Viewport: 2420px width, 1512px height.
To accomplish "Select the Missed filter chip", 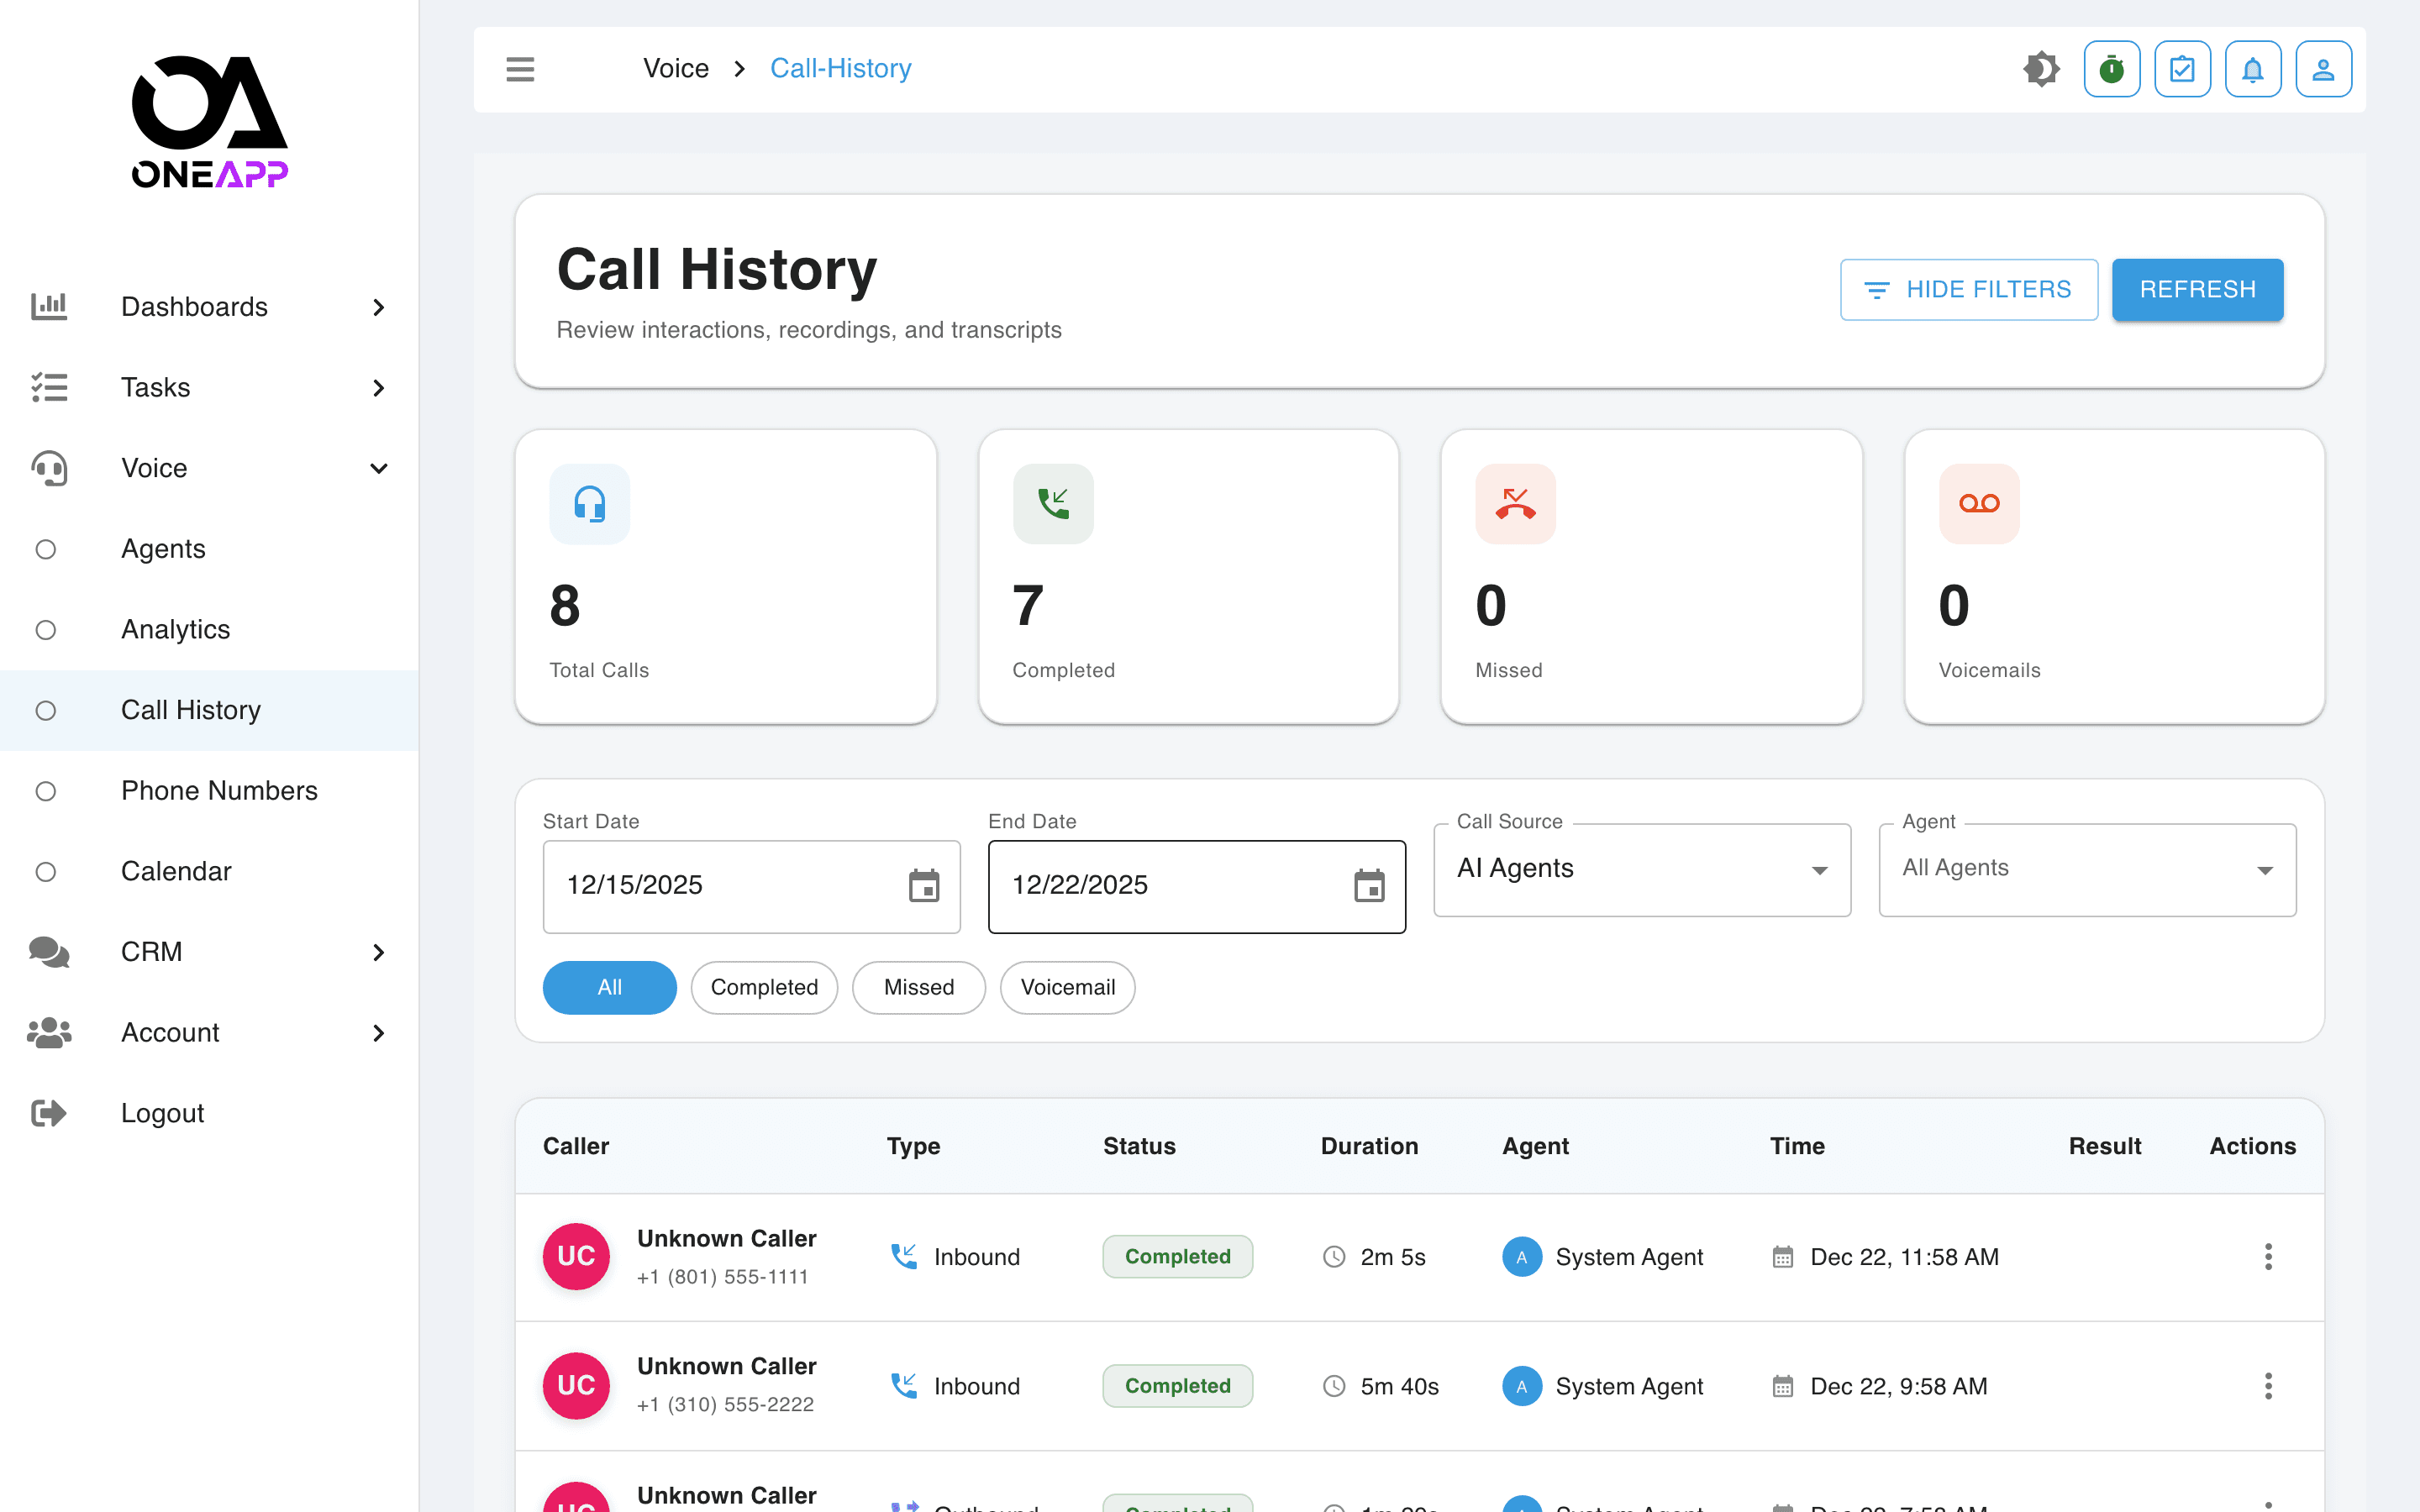I will tap(918, 987).
